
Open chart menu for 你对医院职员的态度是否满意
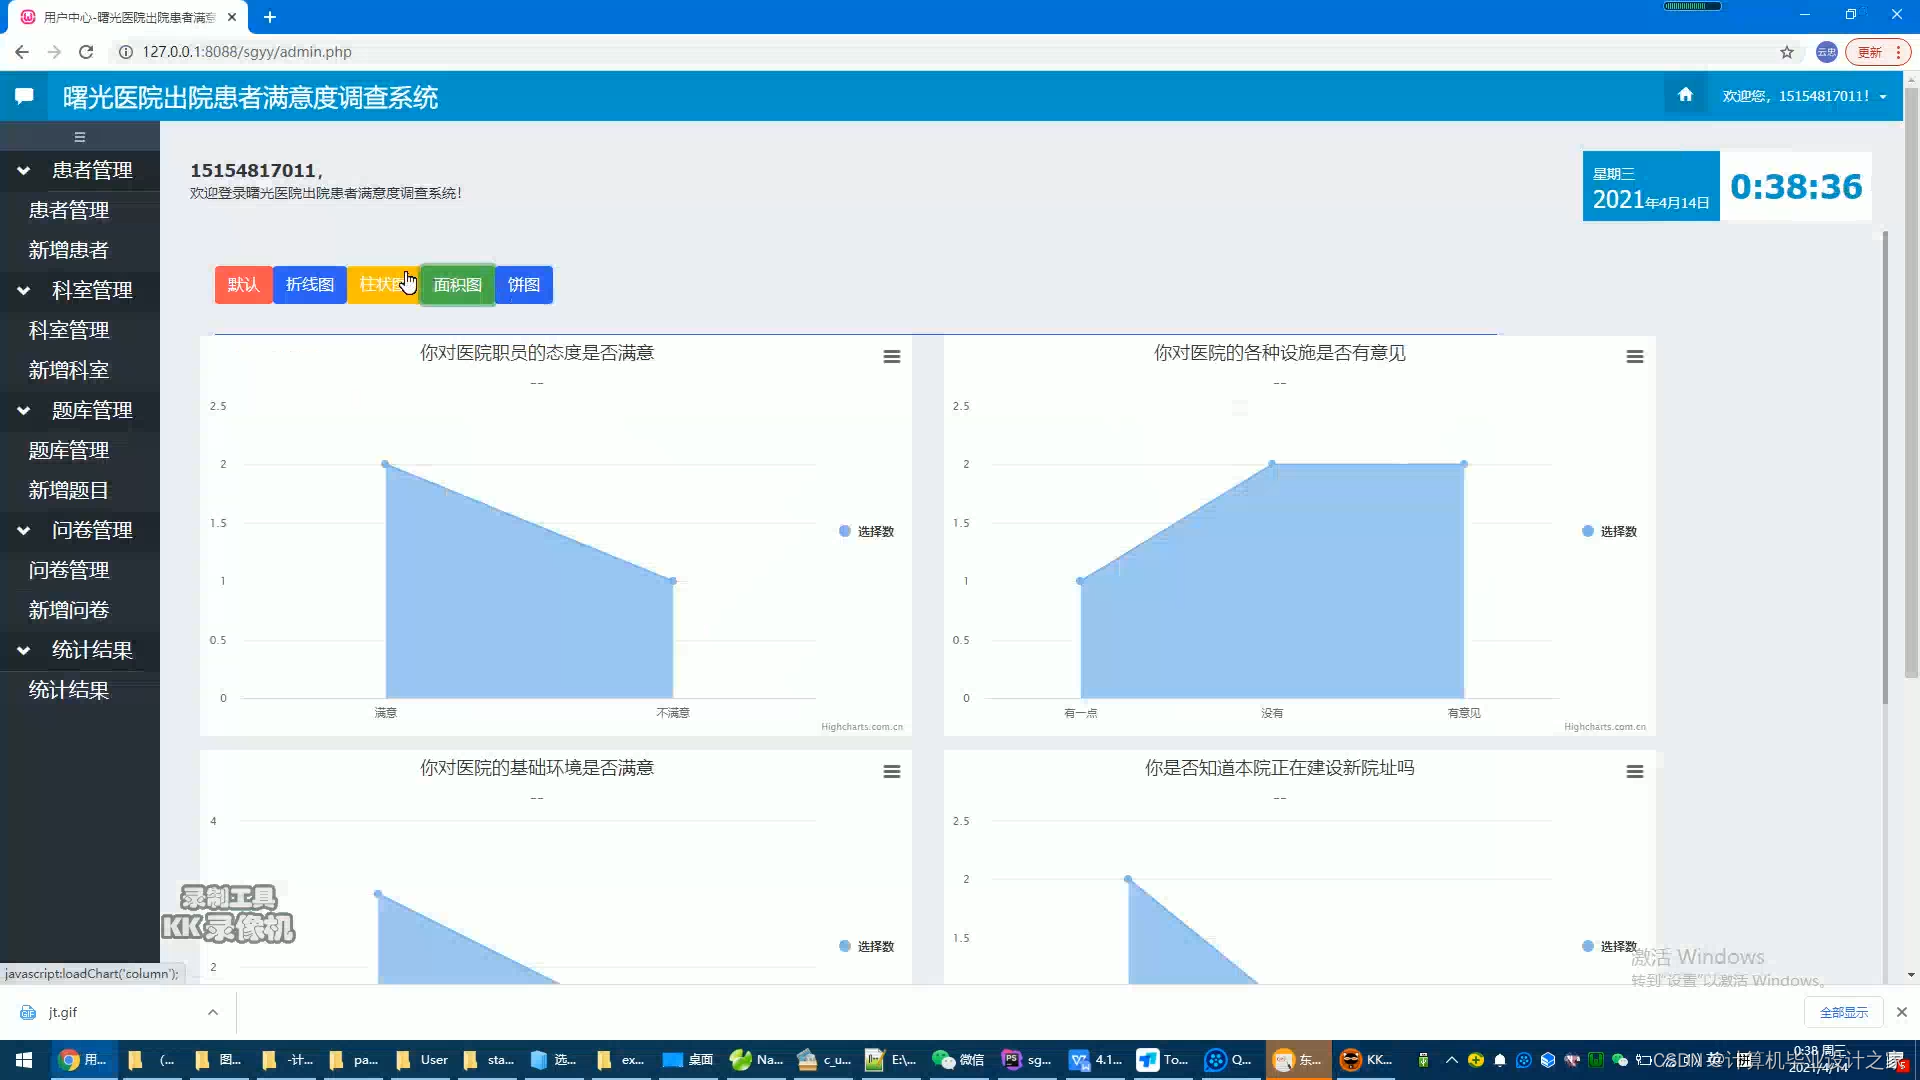892,357
